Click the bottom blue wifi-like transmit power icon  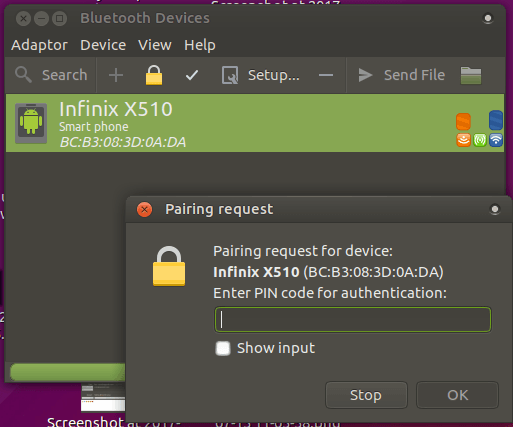(x=496, y=140)
